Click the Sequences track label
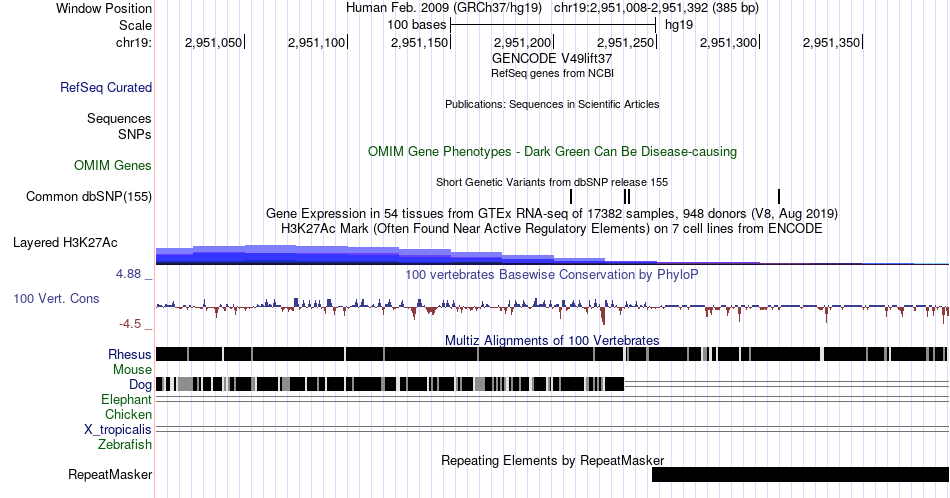Viewport: 950px width, 498px height. click(119, 118)
